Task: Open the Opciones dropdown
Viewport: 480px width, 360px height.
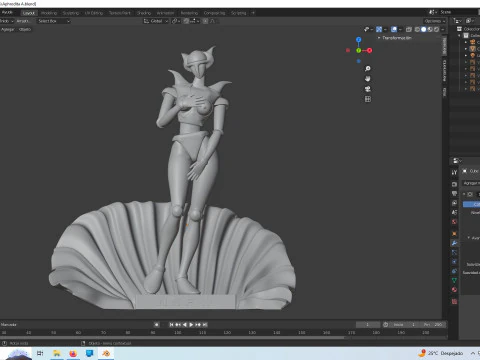Action: (x=435, y=21)
